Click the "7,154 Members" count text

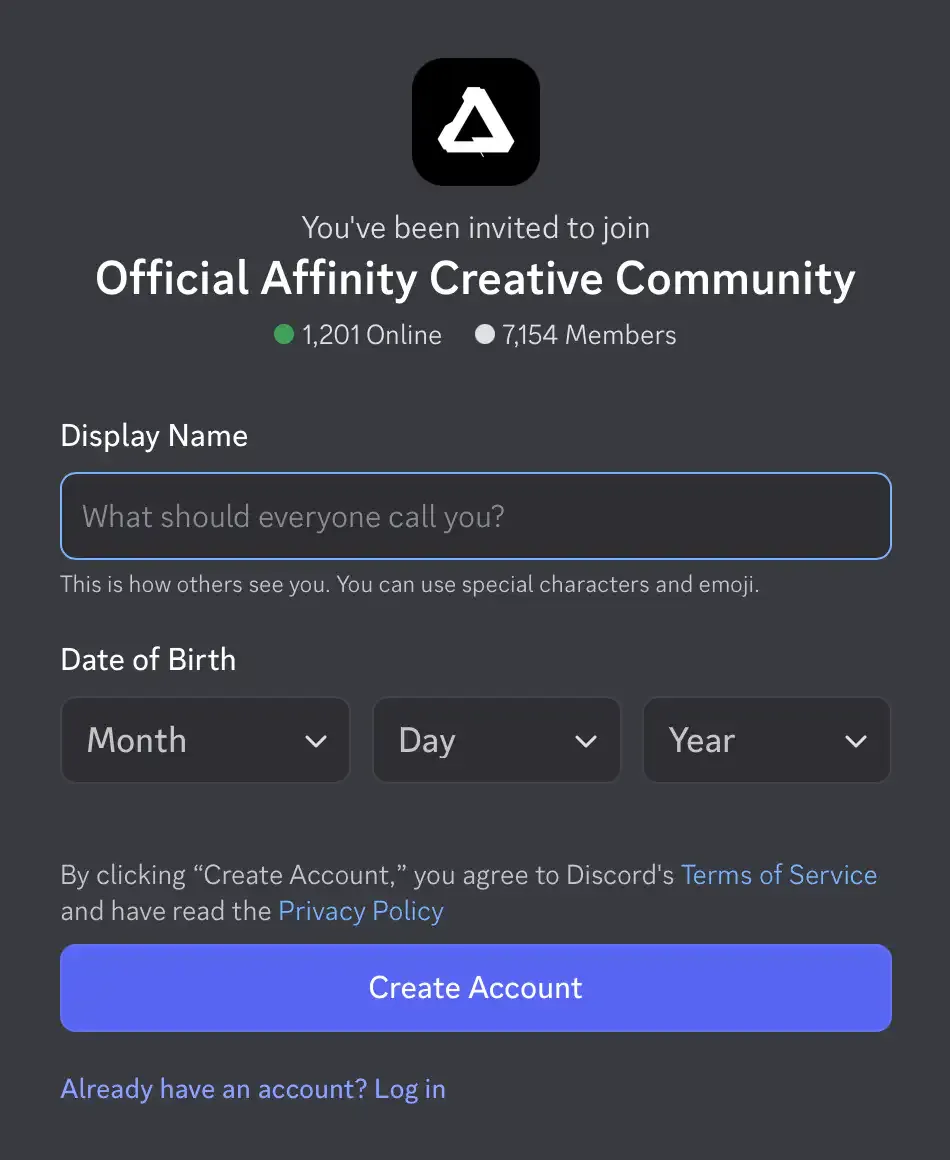coord(590,335)
